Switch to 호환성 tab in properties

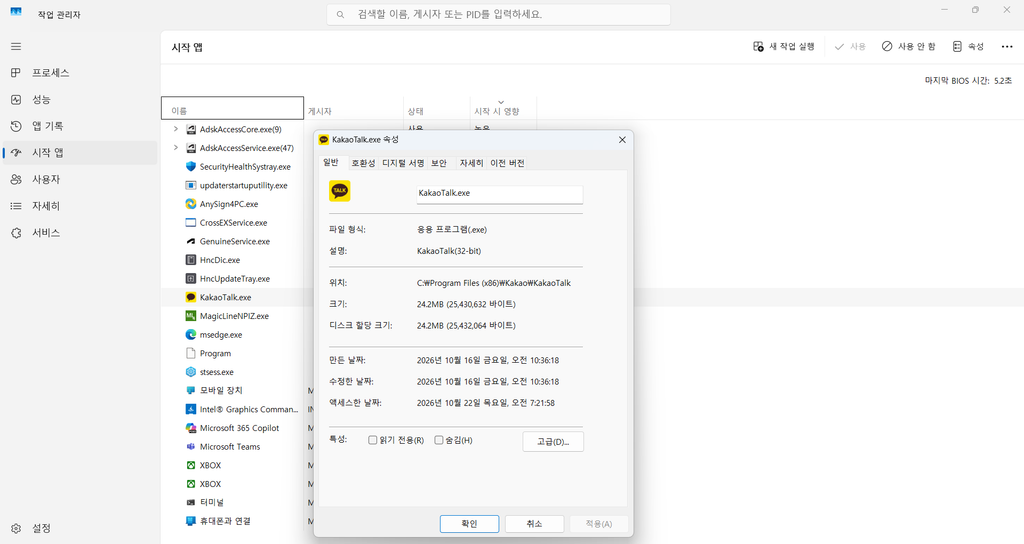click(x=363, y=163)
